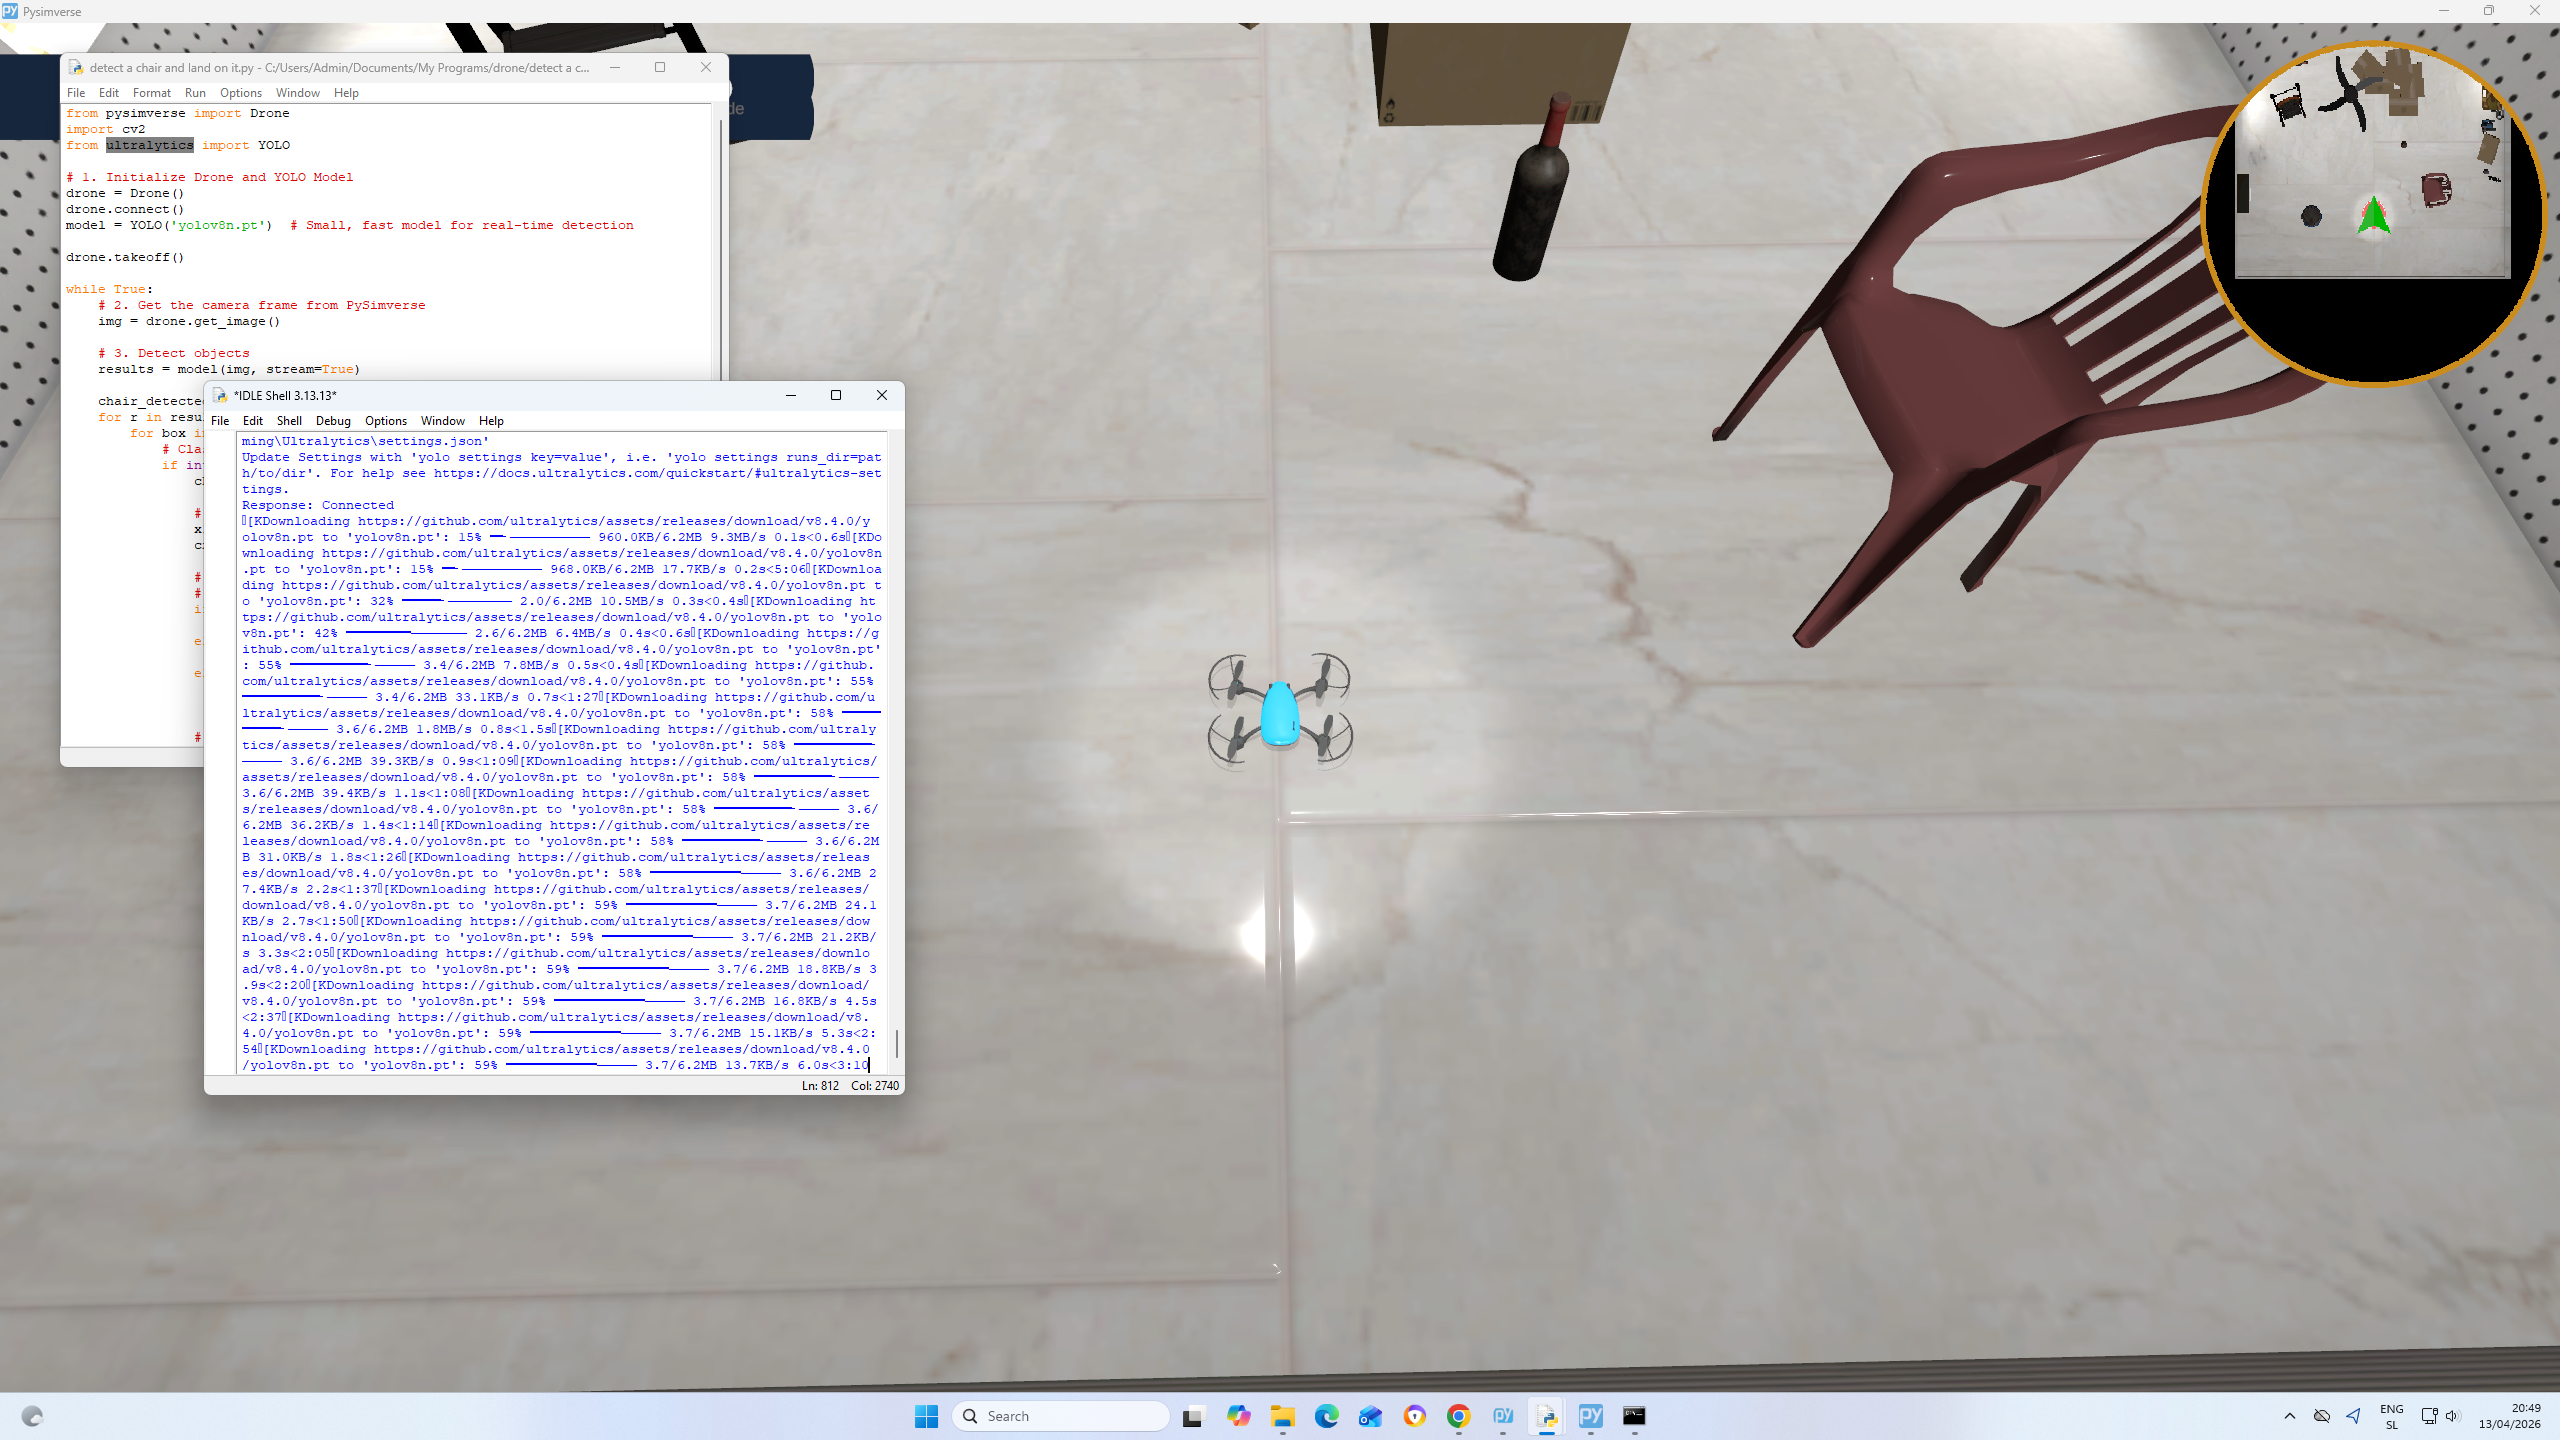
Task: Open Microsoft Edge from the taskbar
Action: coord(1326,1416)
